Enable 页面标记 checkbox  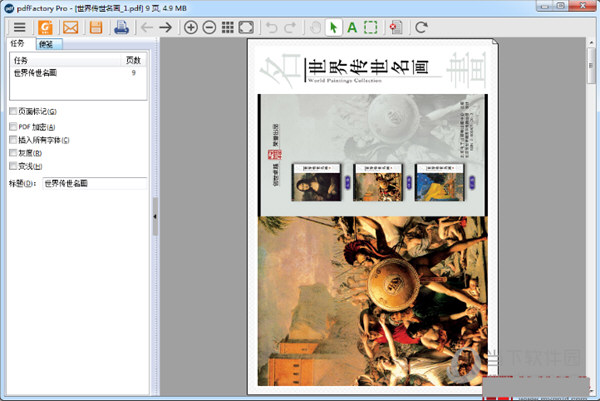(12, 111)
